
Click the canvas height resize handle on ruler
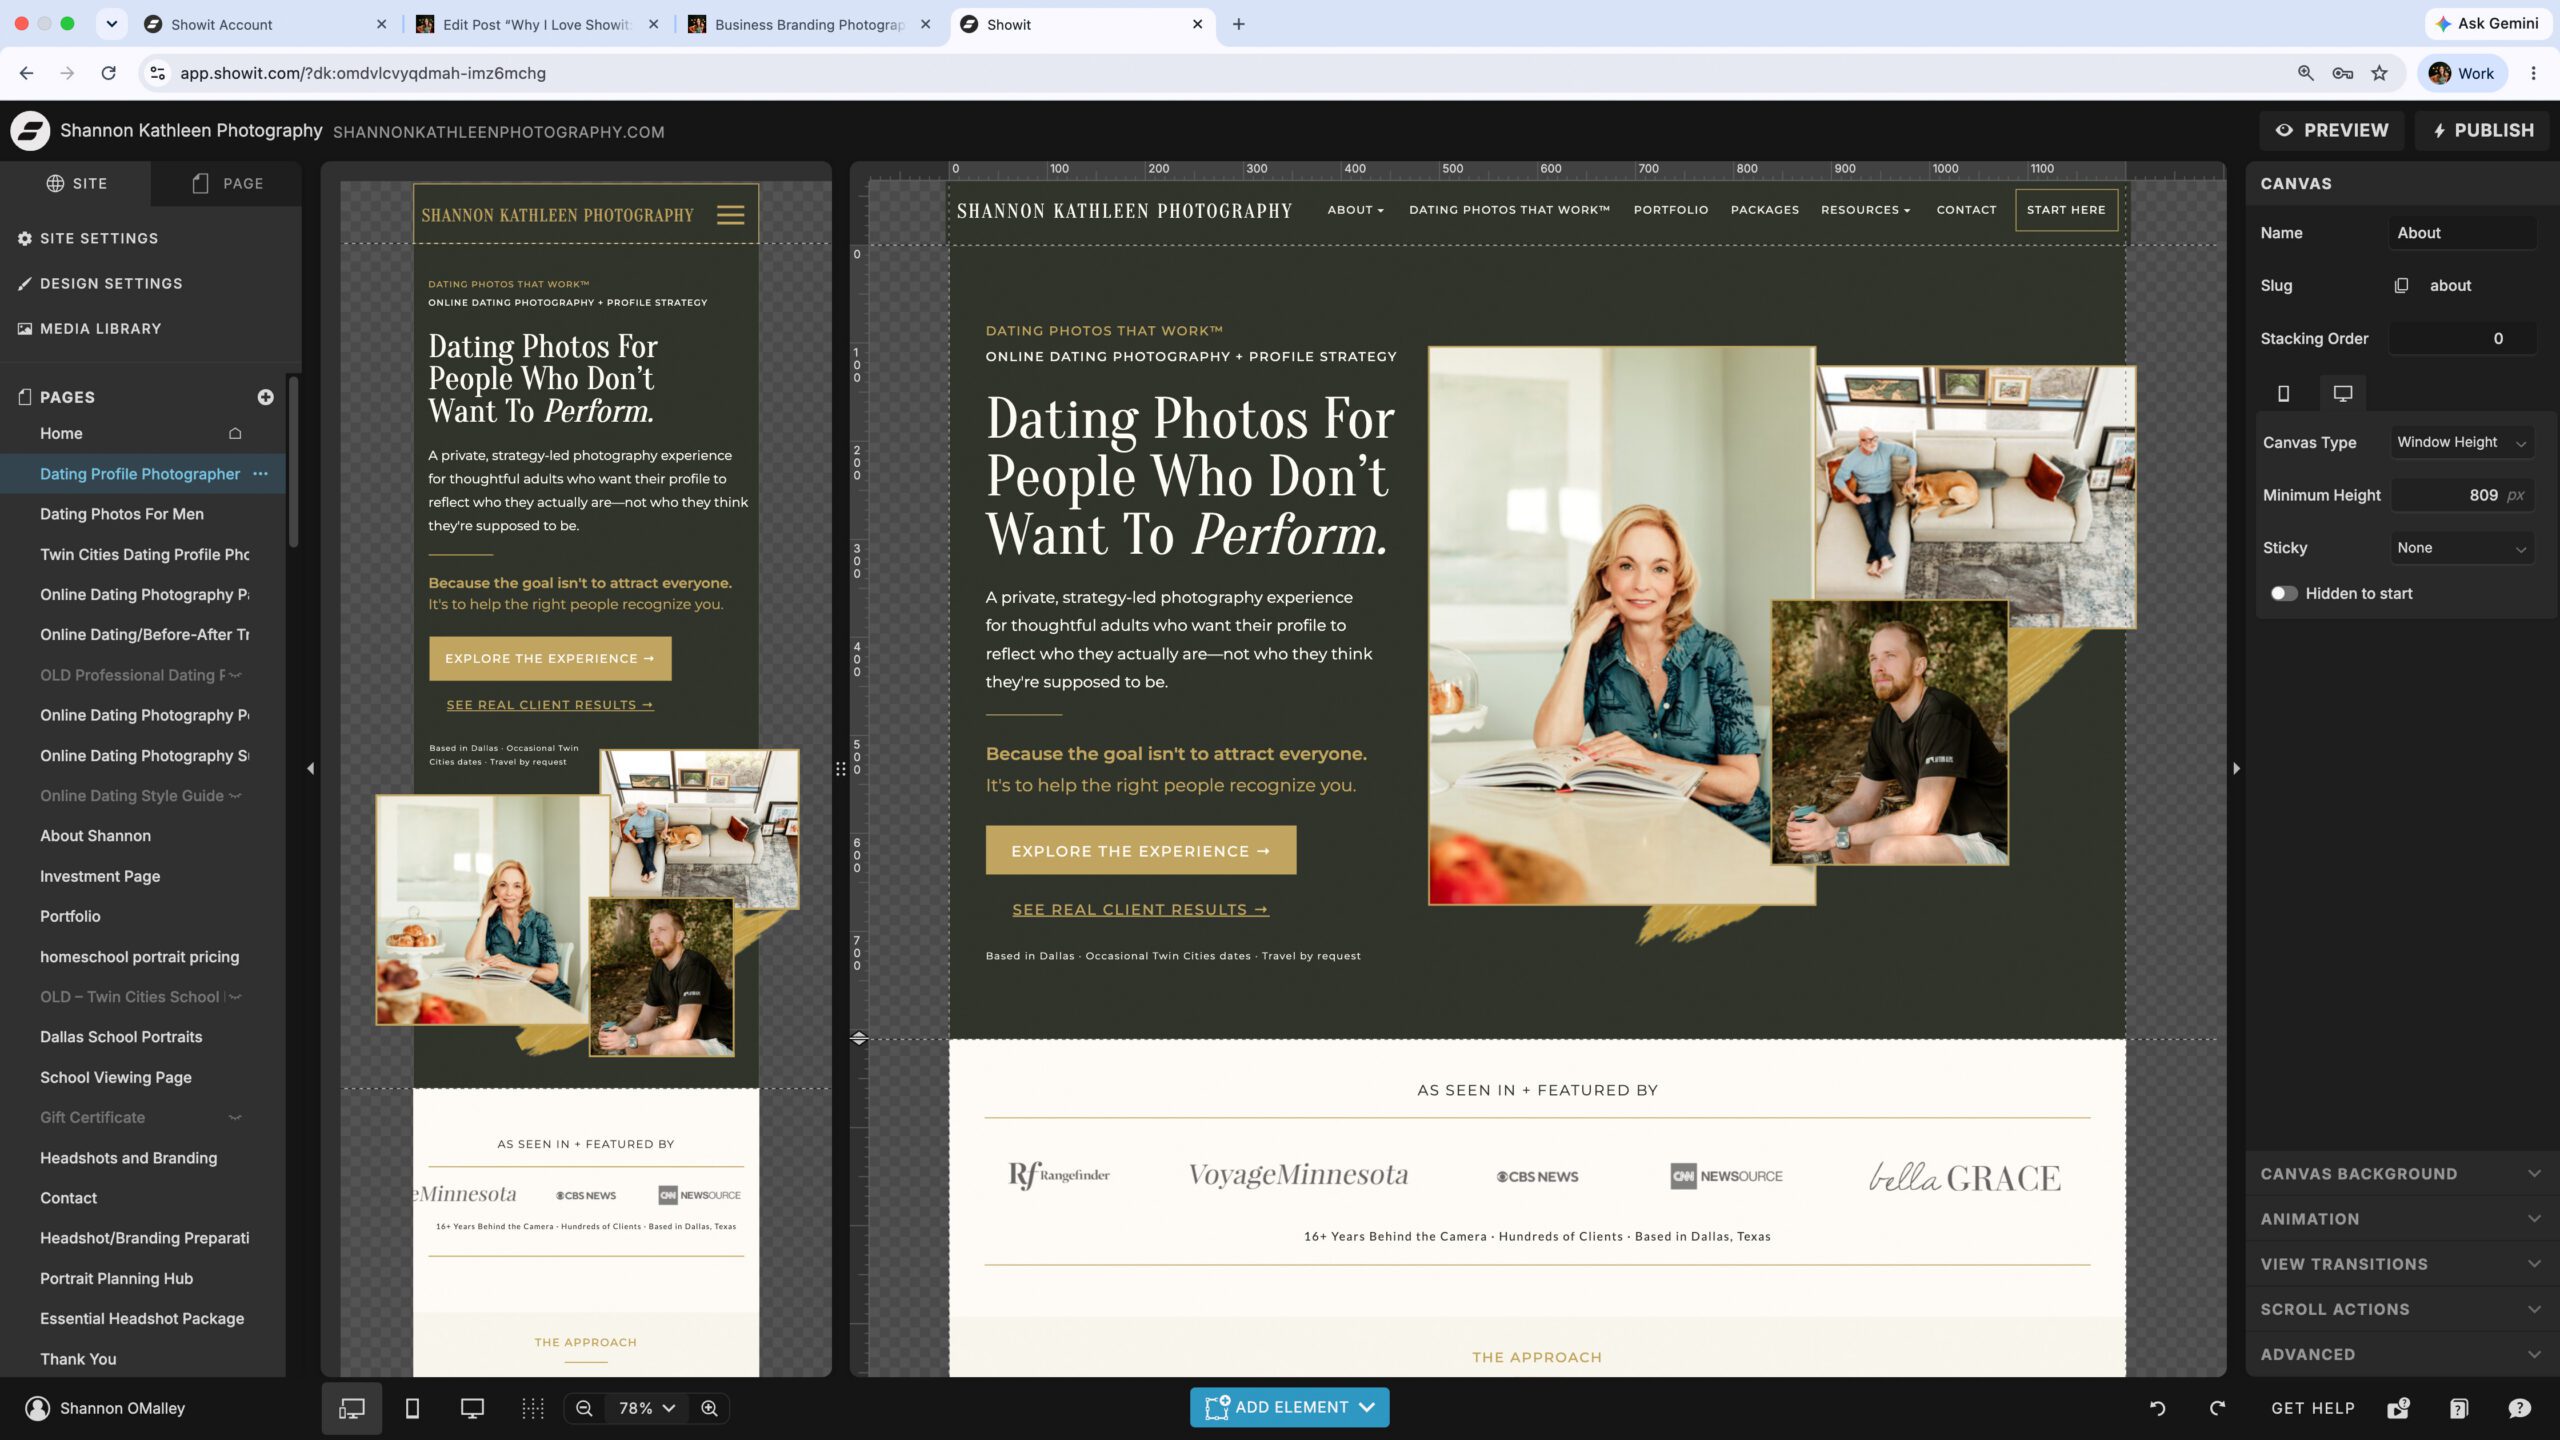858,1038
